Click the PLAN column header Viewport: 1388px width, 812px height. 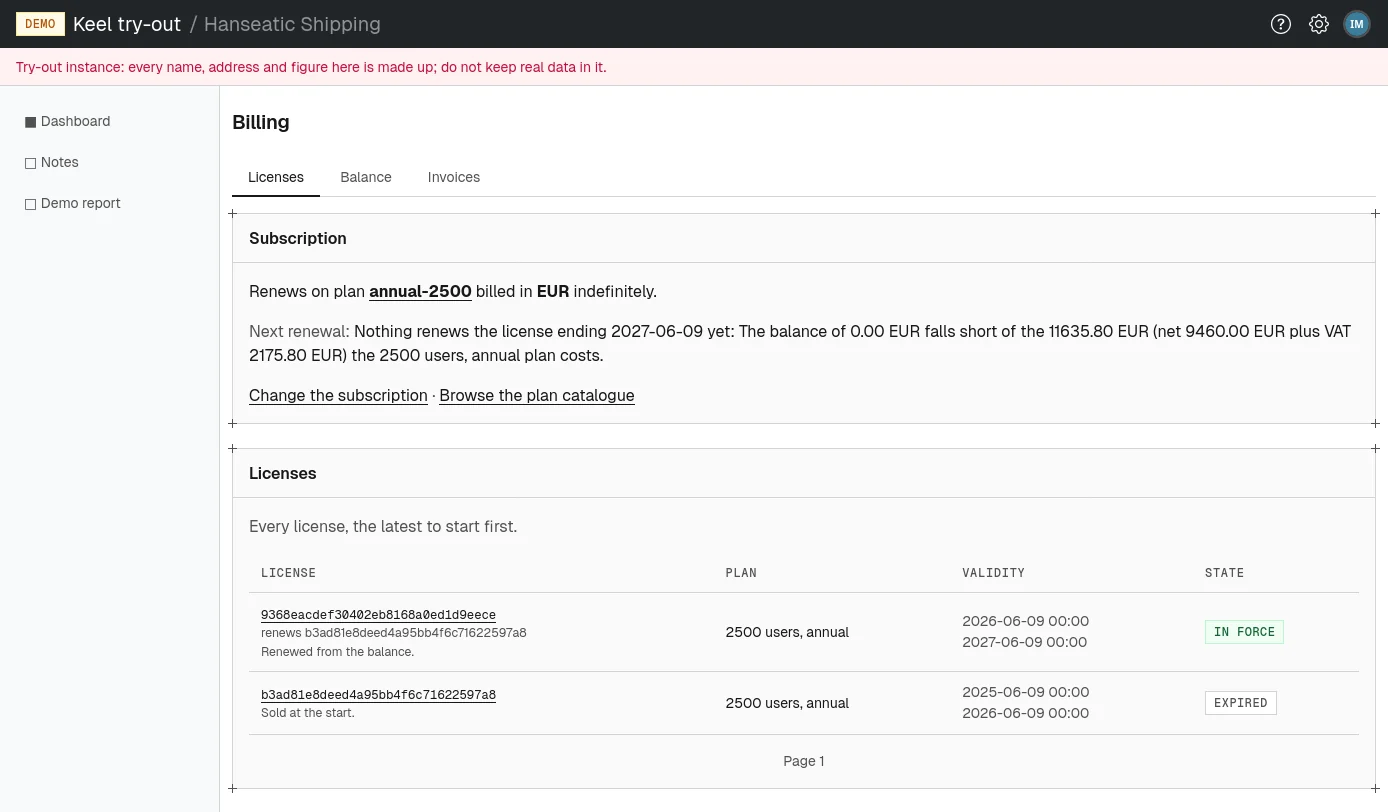(741, 573)
